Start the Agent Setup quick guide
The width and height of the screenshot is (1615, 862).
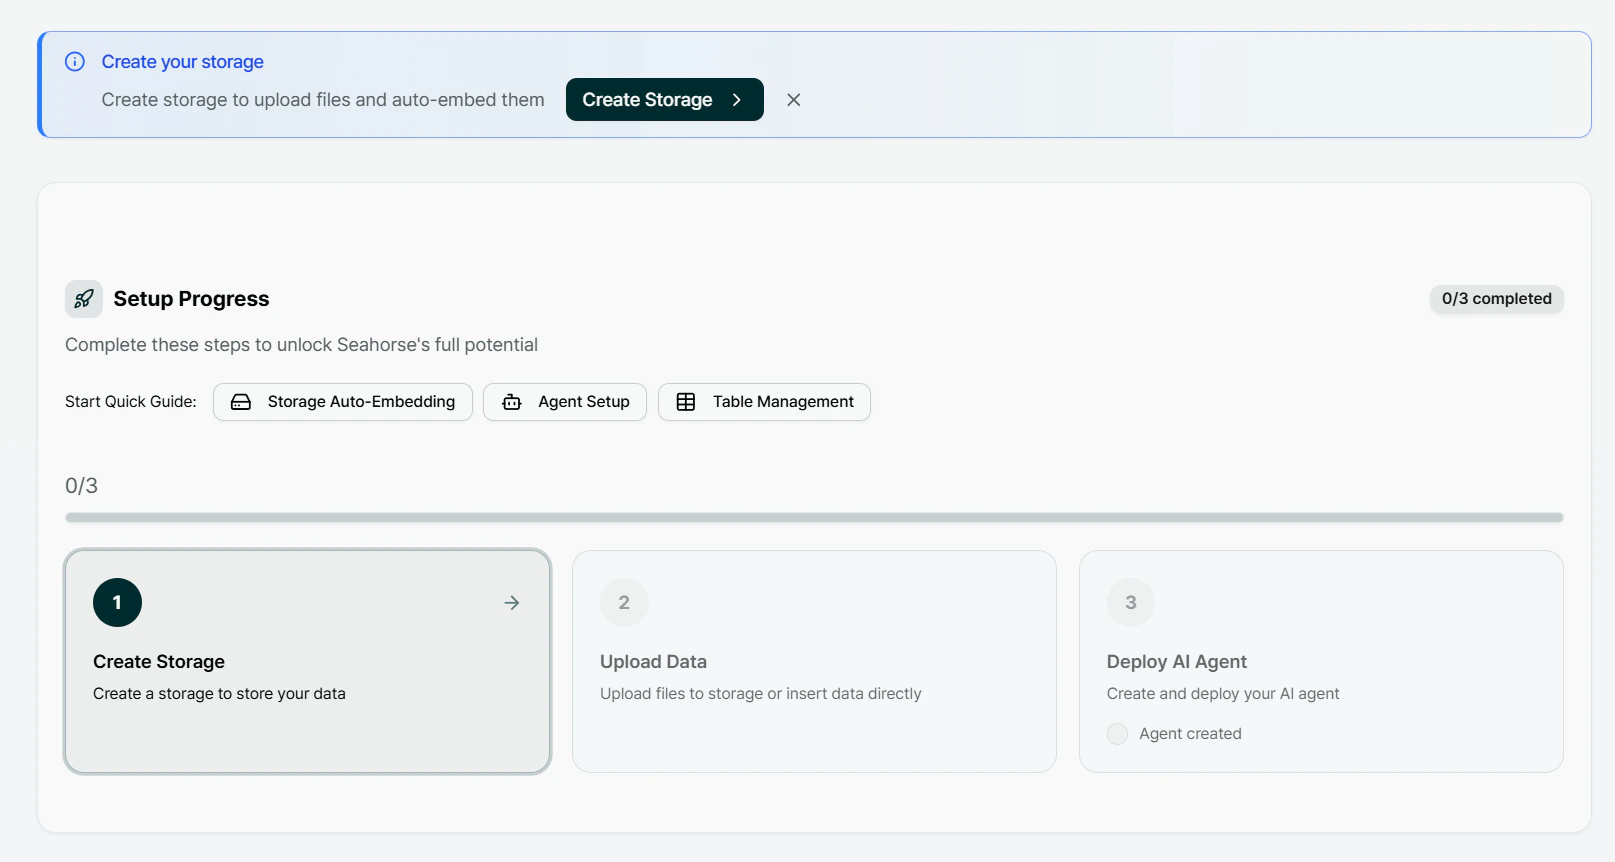pyautogui.click(x=565, y=402)
